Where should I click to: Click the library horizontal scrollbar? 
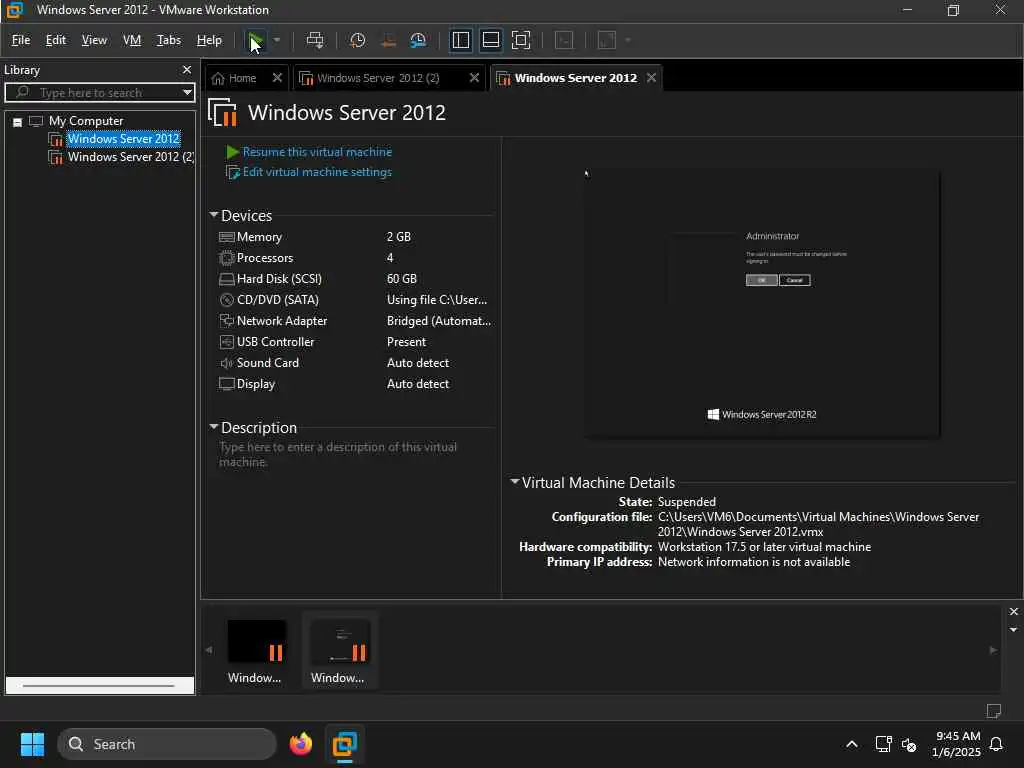click(99, 686)
